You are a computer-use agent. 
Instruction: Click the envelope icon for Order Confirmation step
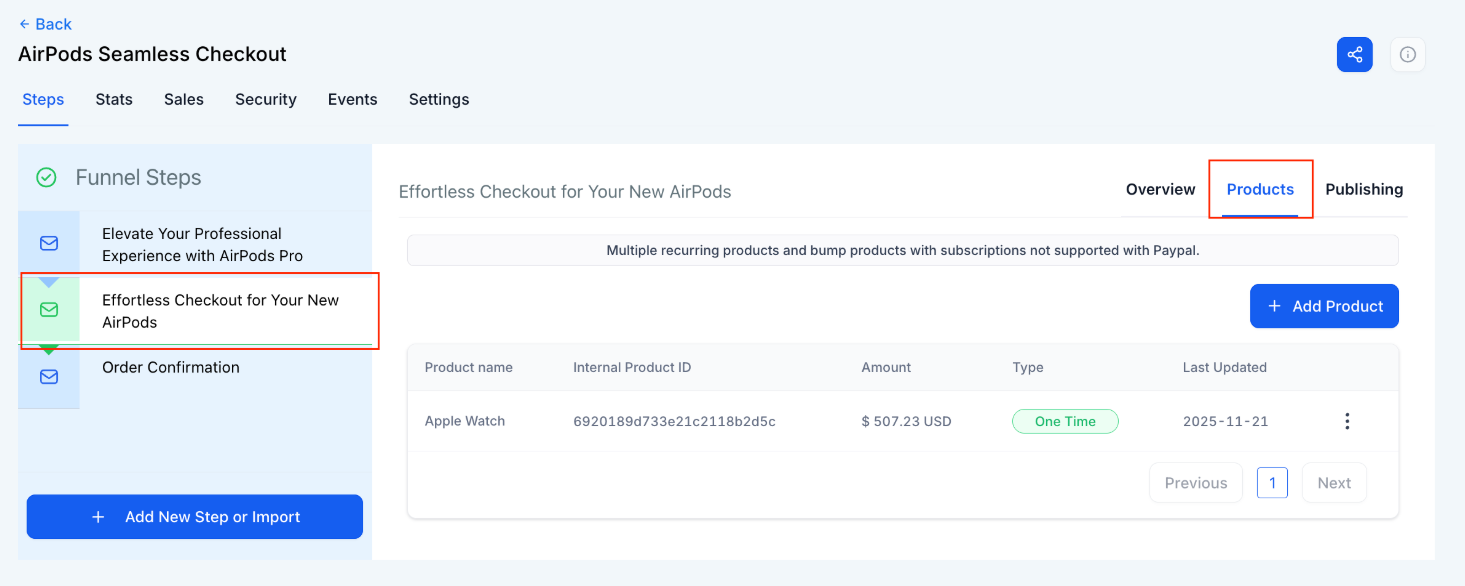(49, 377)
